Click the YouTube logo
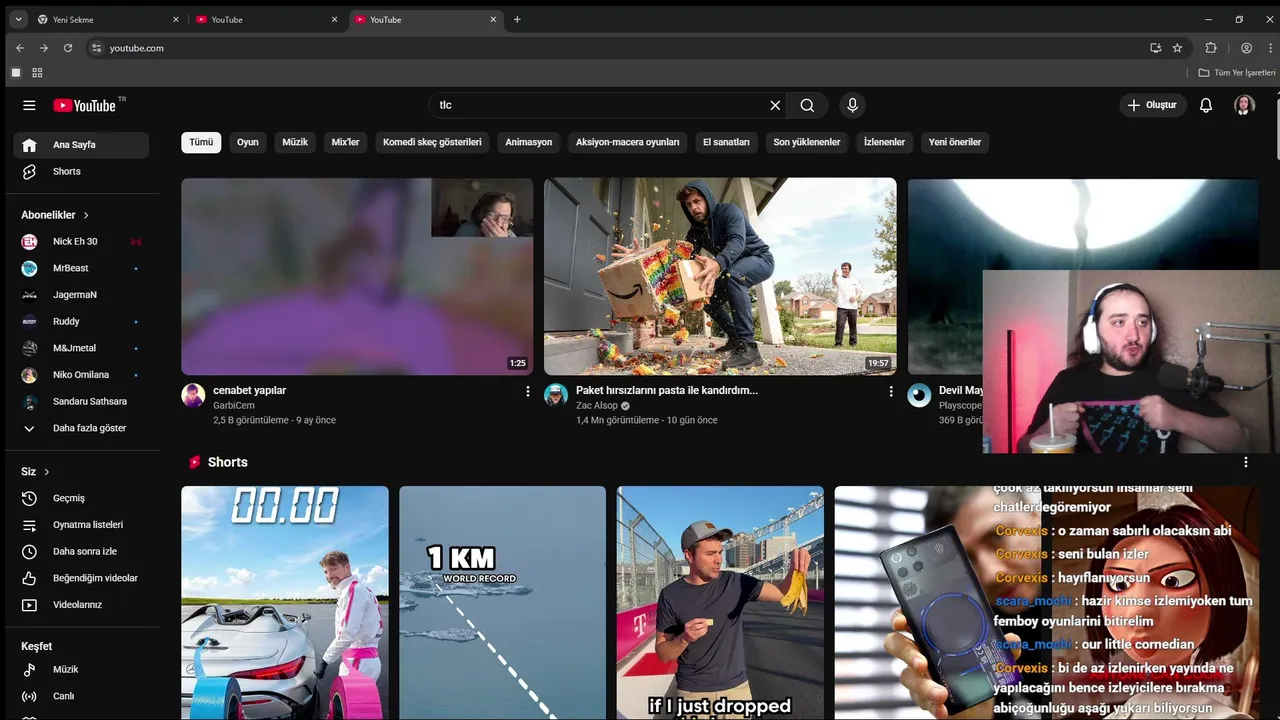The height and width of the screenshot is (720, 1280). pyautogui.click(x=85, y=105)
